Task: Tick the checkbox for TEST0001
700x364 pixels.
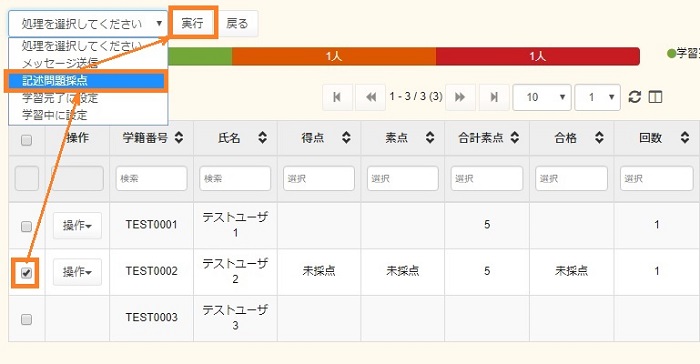Action: [27, 226]
